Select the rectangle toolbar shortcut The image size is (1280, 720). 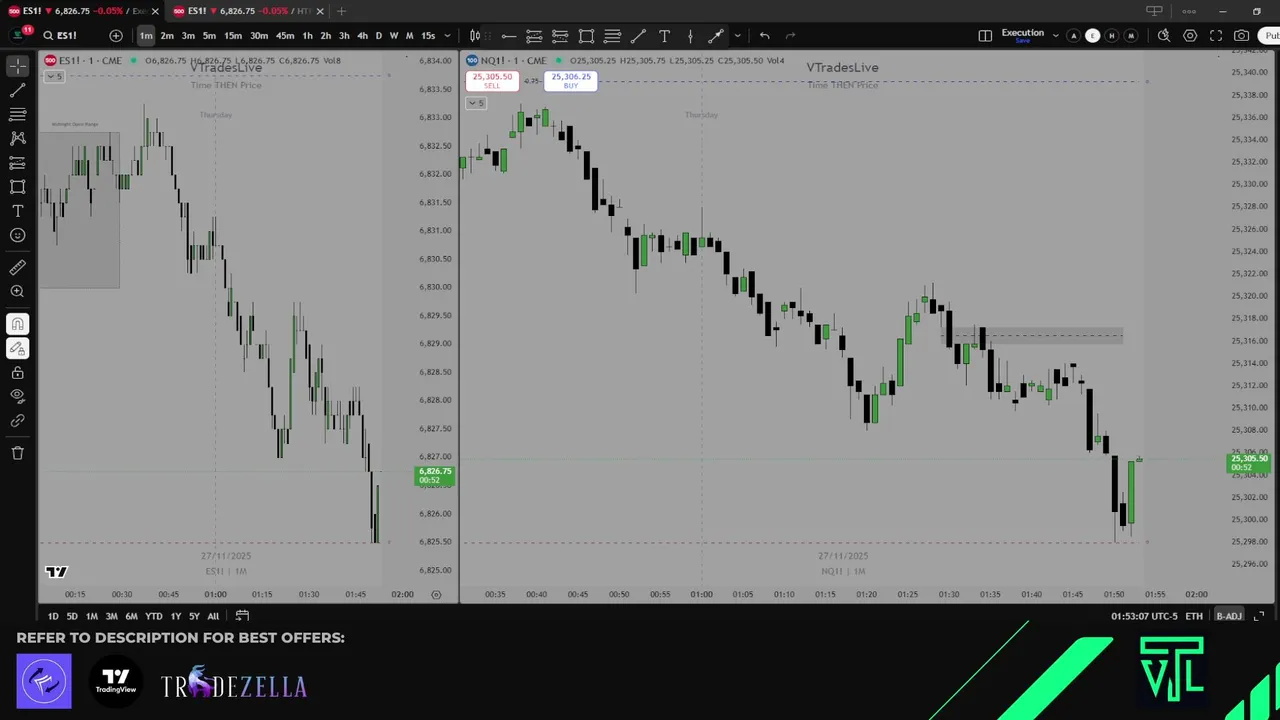[x=586, y=35]
